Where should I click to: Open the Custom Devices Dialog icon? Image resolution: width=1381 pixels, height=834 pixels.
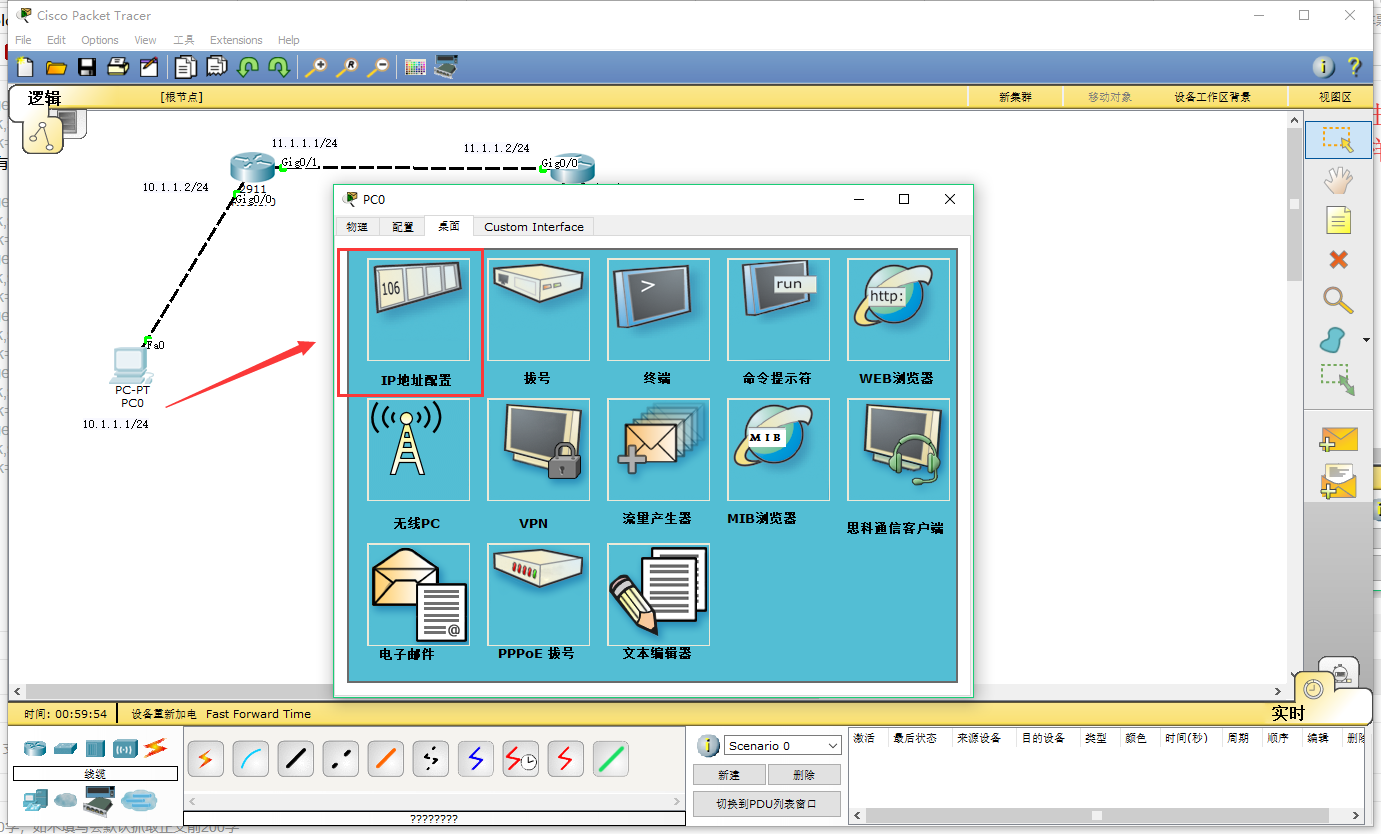(446, 67)
